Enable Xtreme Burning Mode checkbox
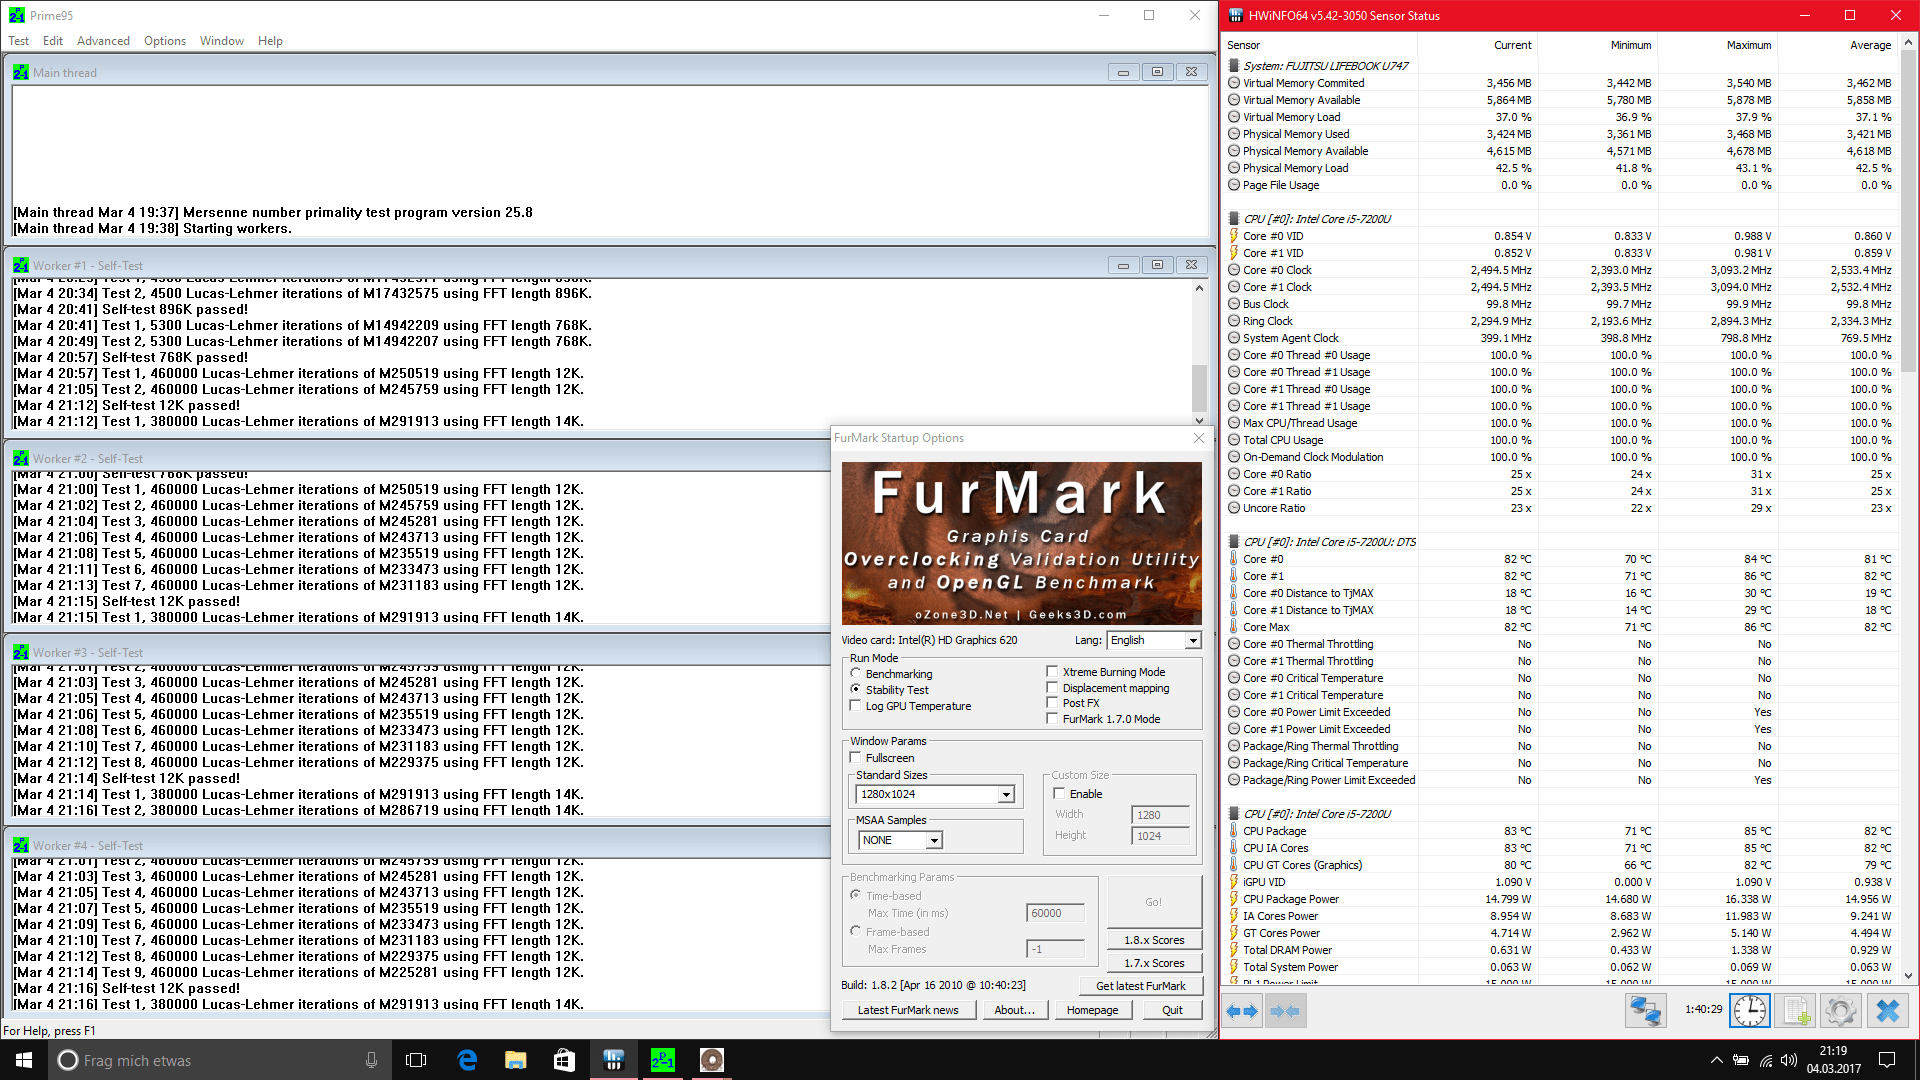Viewport: 1920px width, 1080px height. 1052,672
